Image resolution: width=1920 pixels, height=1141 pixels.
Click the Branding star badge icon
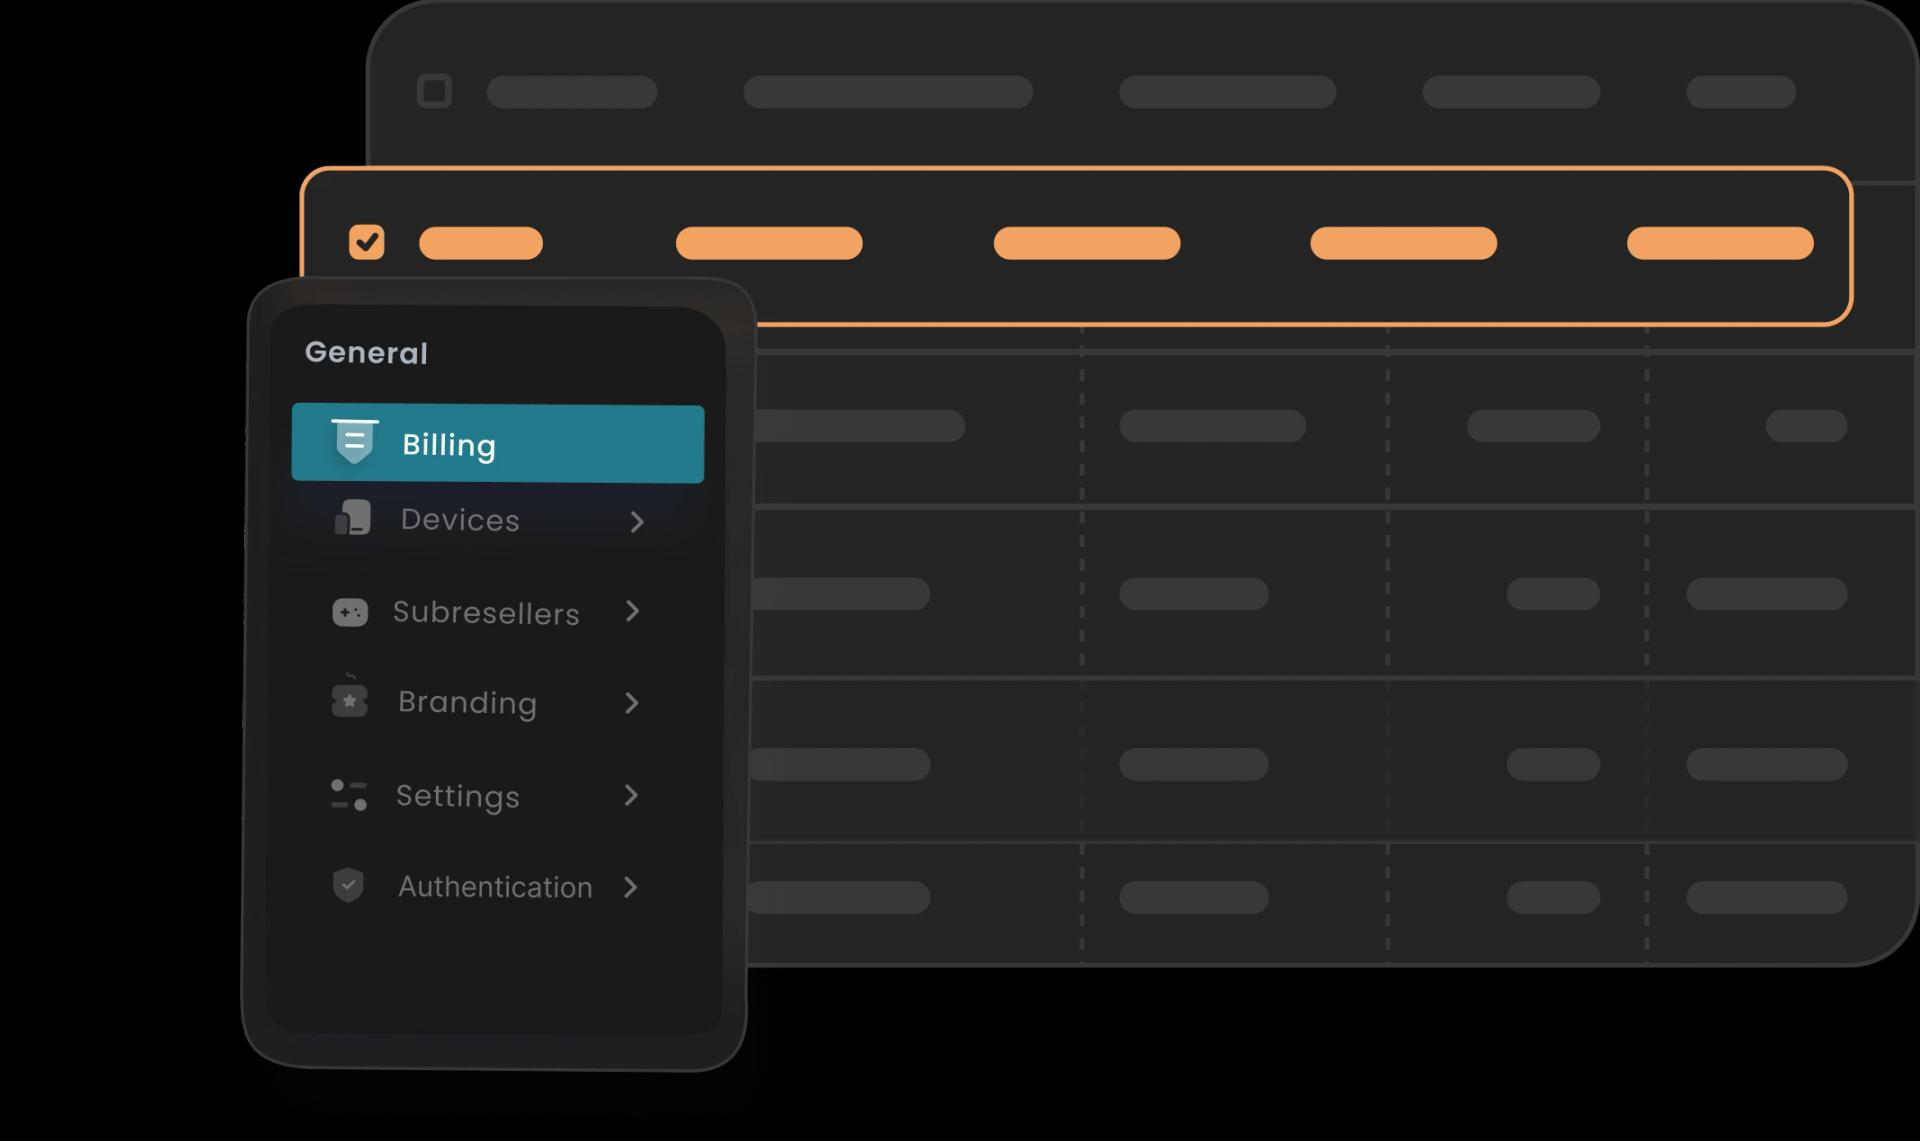tap(349, 701)
